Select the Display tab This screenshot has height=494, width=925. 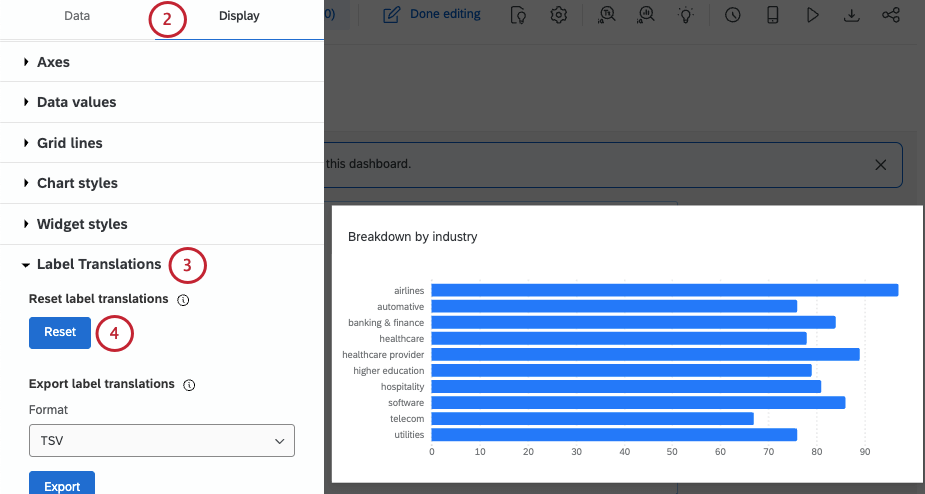point(239,16)
